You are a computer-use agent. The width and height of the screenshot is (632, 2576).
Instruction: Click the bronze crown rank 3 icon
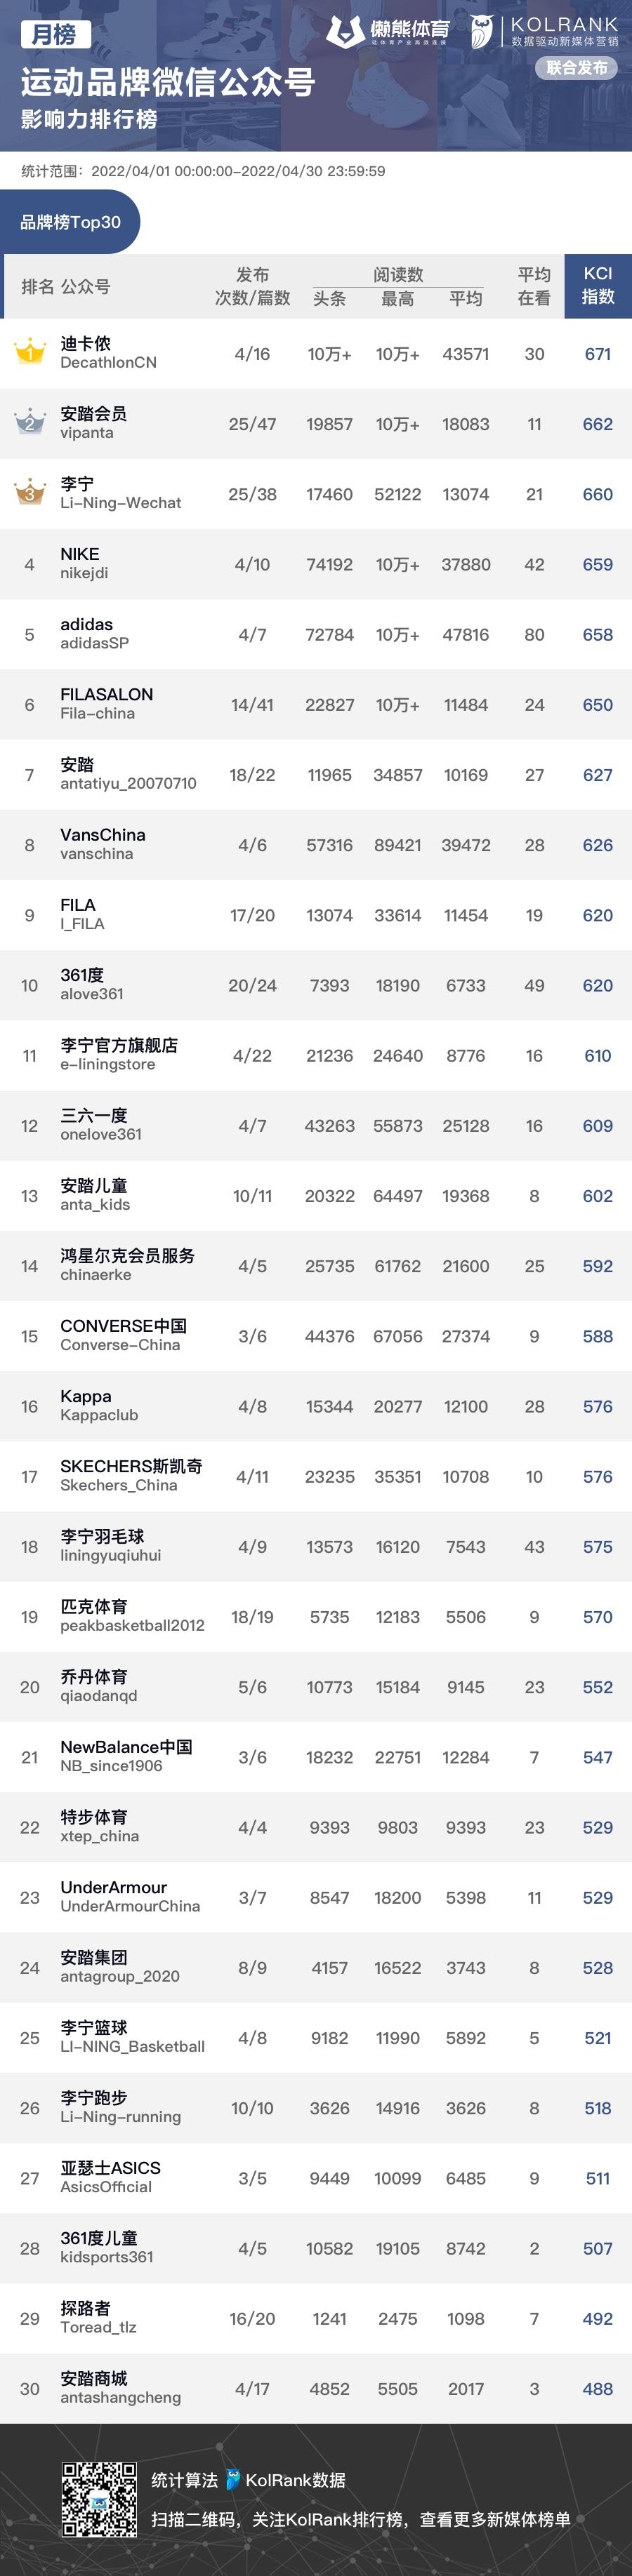29,492
